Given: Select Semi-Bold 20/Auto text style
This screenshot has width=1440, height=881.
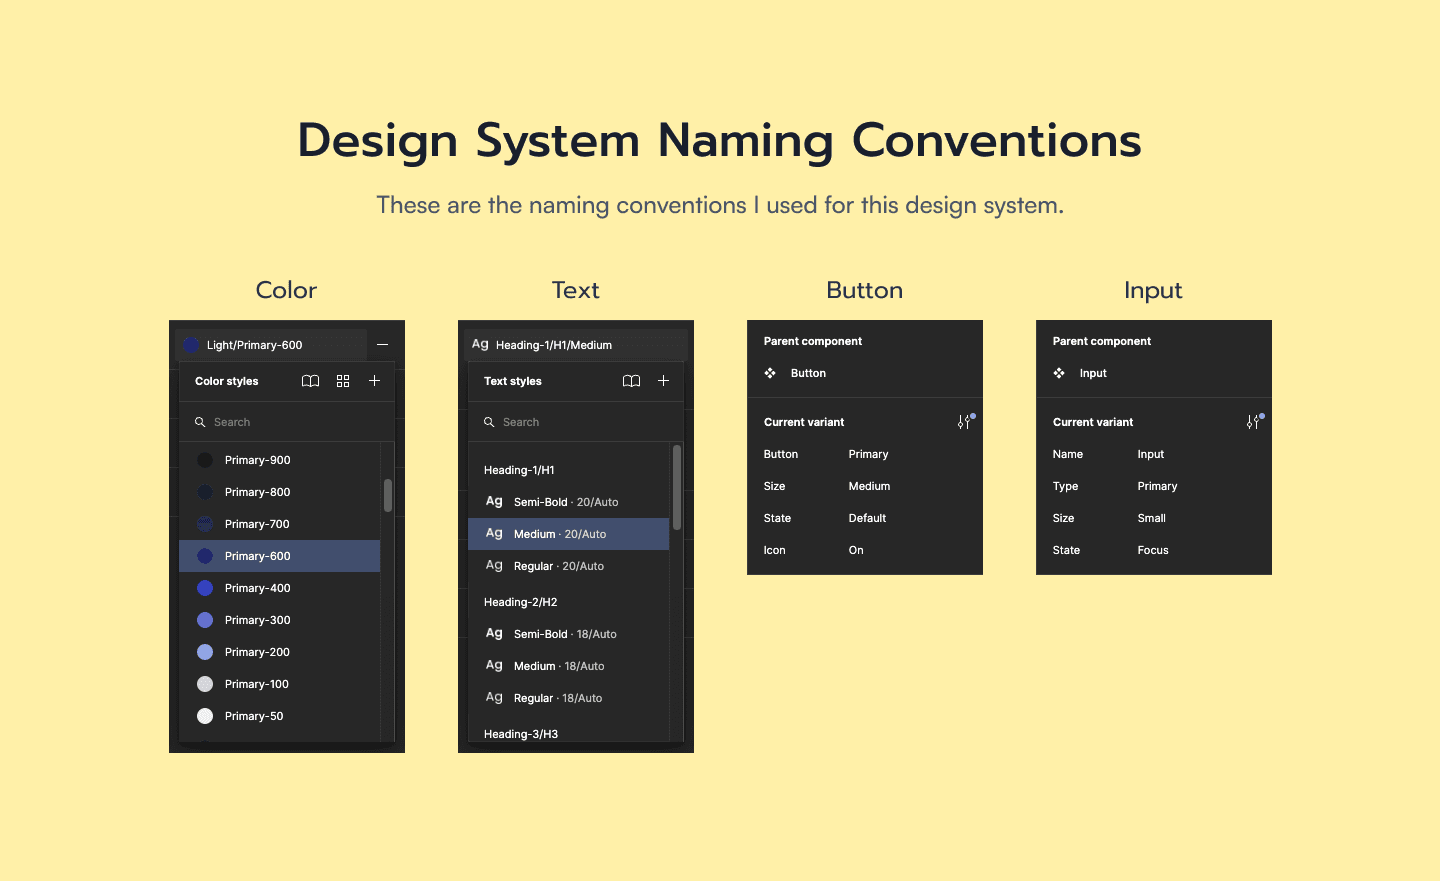Looking at the screenshot, I should pos(569,502).
